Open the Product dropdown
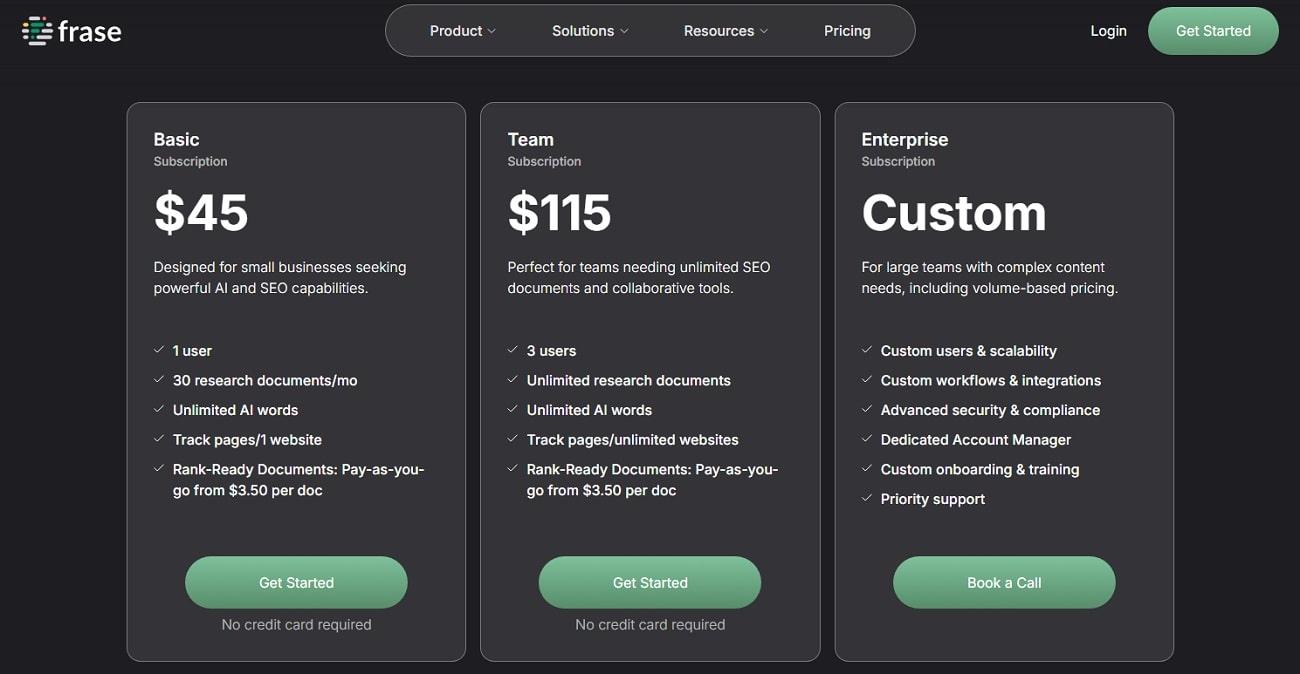Viewport: 1300px width, 674px height. tap(461, 30)
